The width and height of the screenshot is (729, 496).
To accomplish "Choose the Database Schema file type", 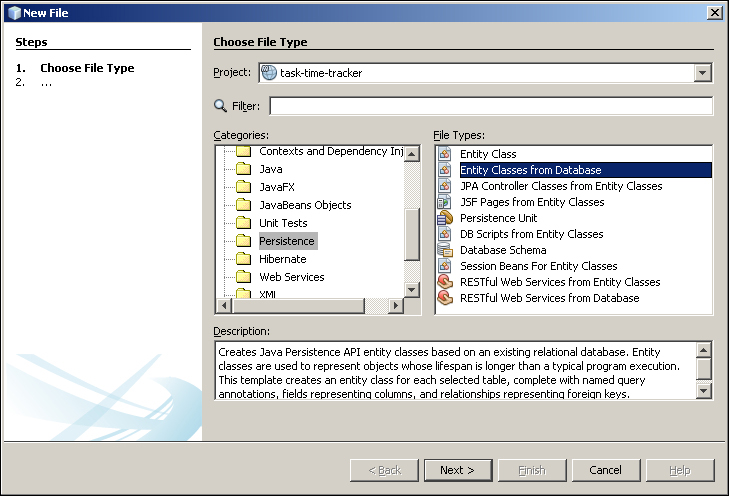I will pyautogui.click(x=503, y=250).
